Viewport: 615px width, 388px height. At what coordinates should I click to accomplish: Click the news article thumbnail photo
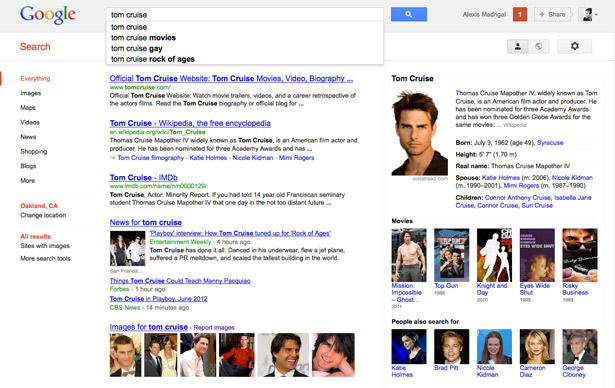pyautogui.click(x=127, y=249)
